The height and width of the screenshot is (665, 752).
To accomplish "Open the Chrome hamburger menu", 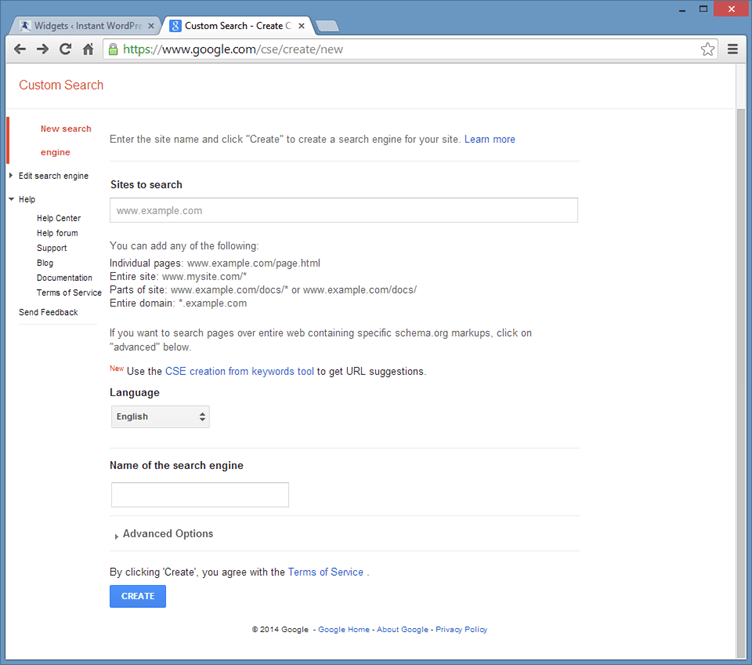I will tap(733, 49).
